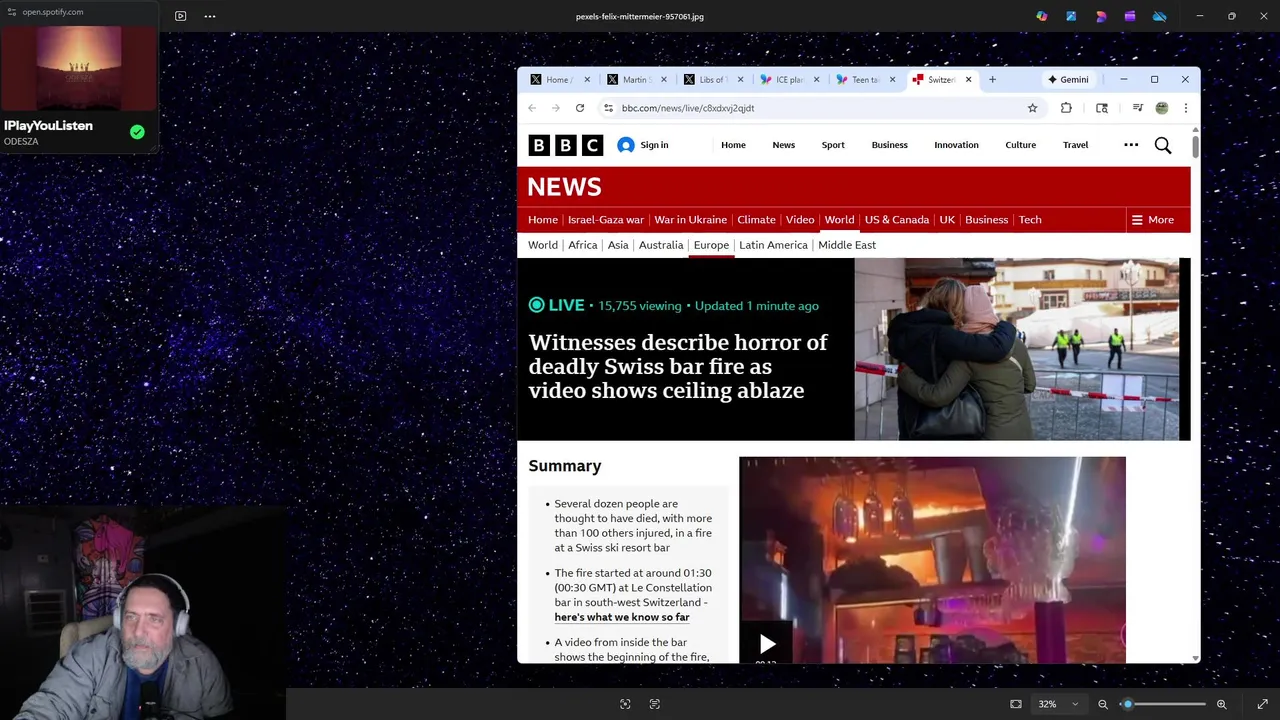Open the three-dots menu in Photos title bar
The image size is (1280, 720).
(x=210, y=16)
